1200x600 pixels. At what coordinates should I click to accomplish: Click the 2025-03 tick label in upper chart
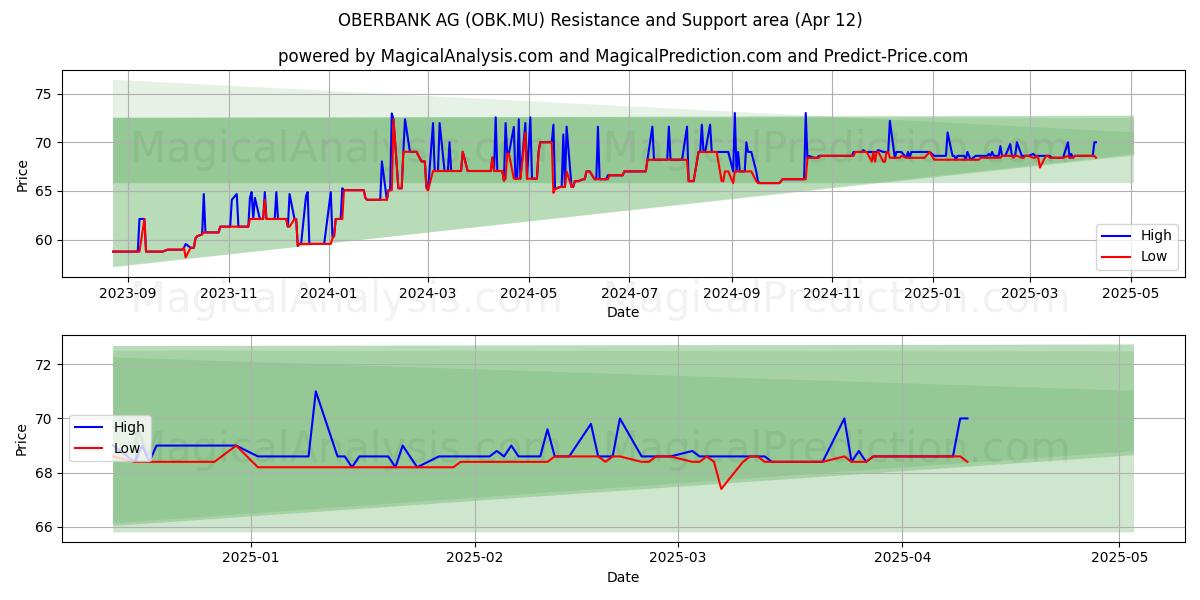click(1030, 293)
